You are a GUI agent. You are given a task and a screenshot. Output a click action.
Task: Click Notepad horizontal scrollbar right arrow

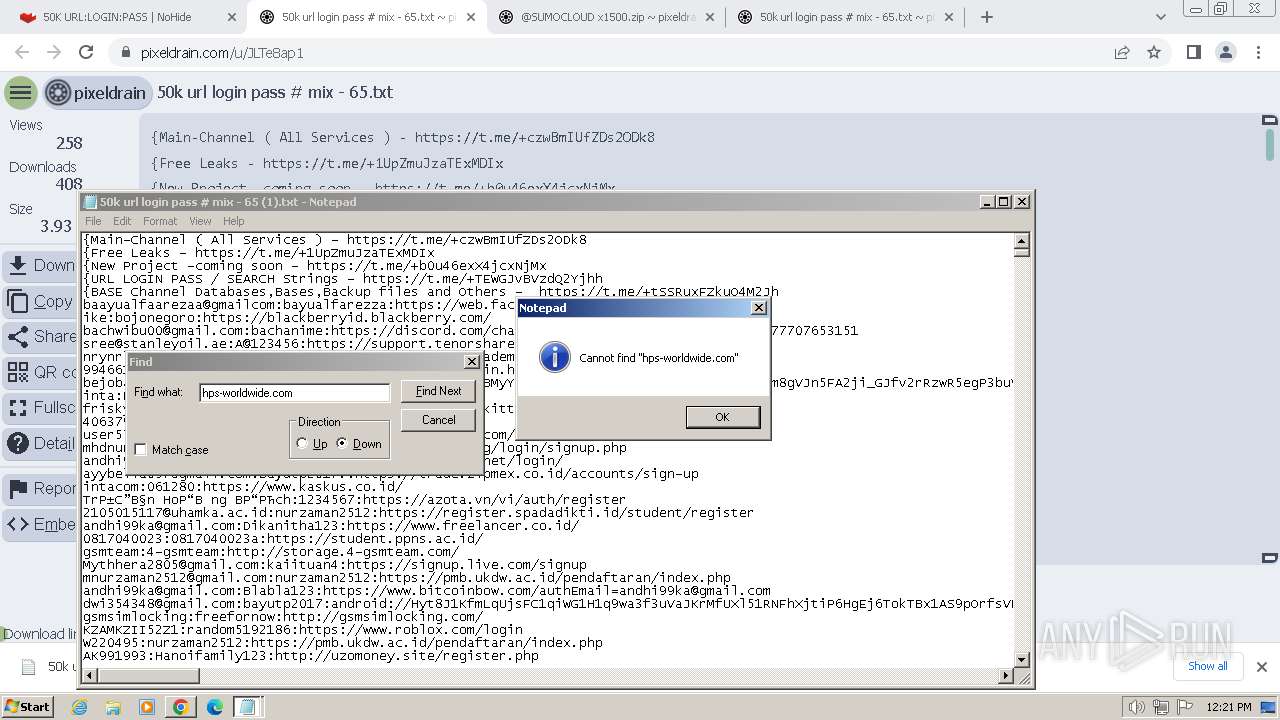[x=1007, y=676]
